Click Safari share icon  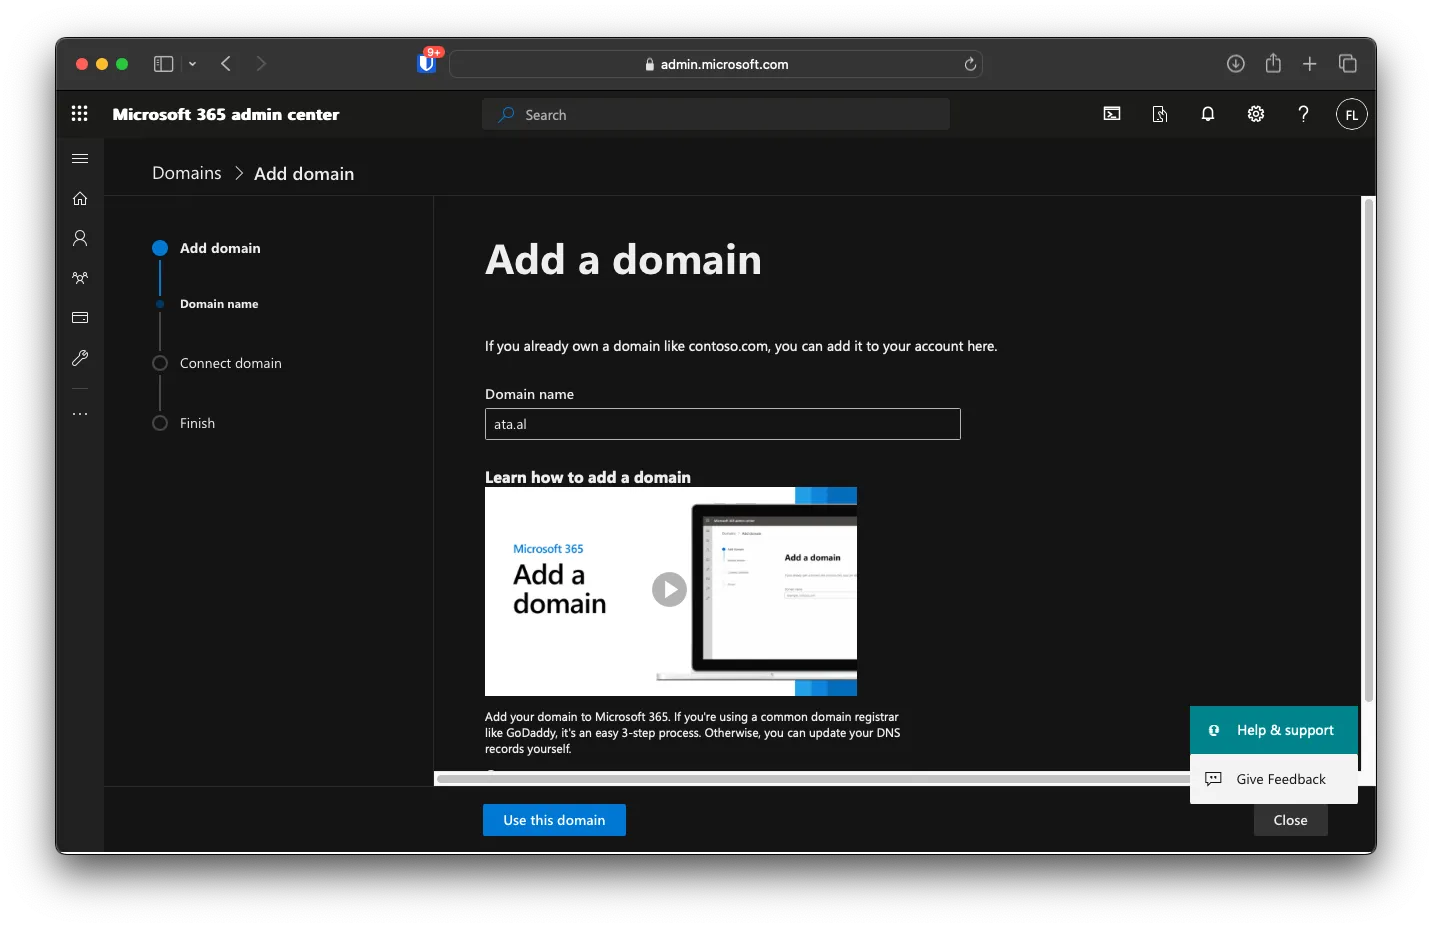[x=1273, y=63]
